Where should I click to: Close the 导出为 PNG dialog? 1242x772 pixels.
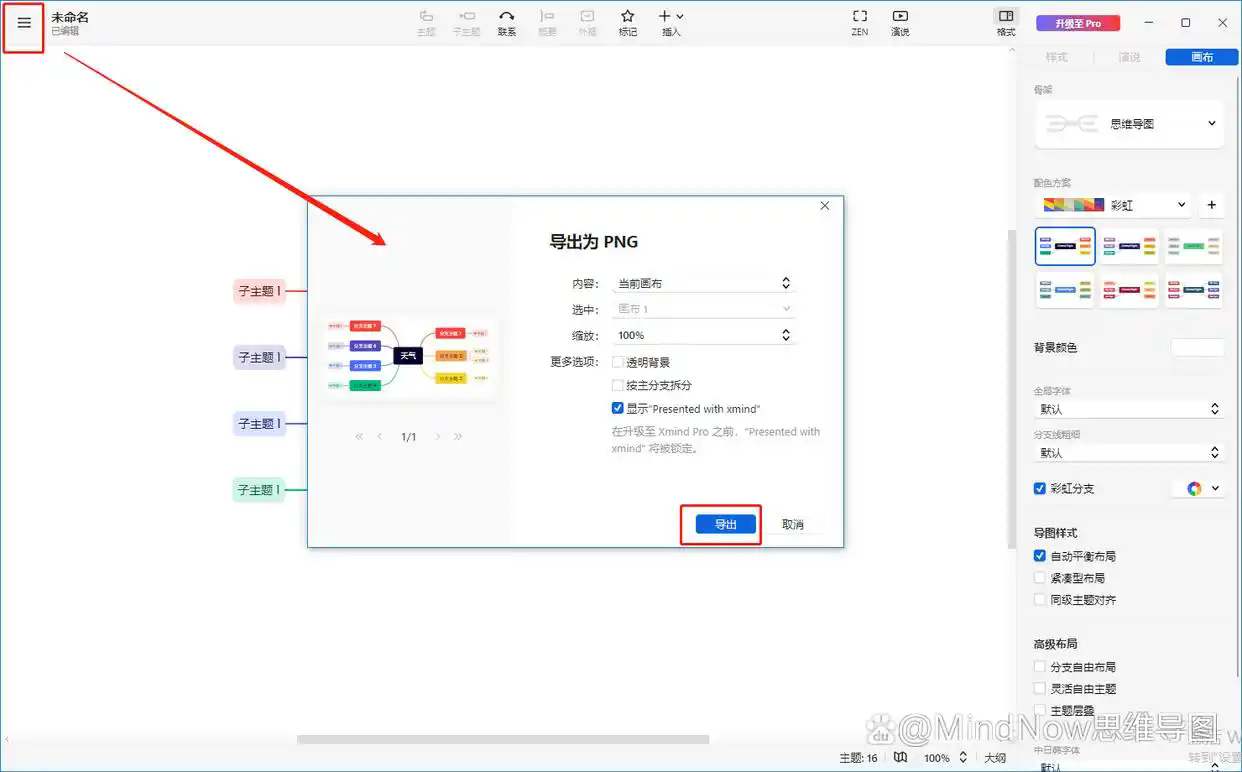825,206
